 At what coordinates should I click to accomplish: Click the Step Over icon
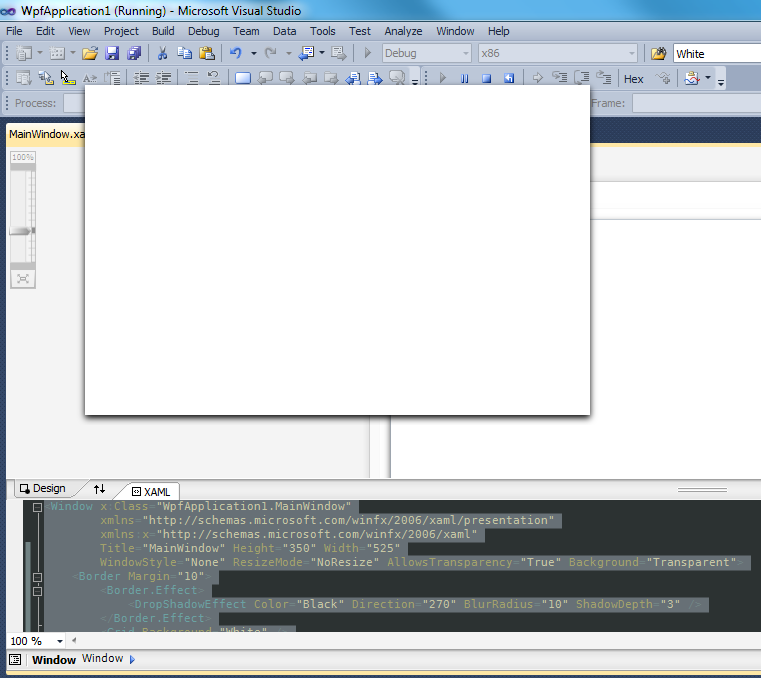[581, 78]
